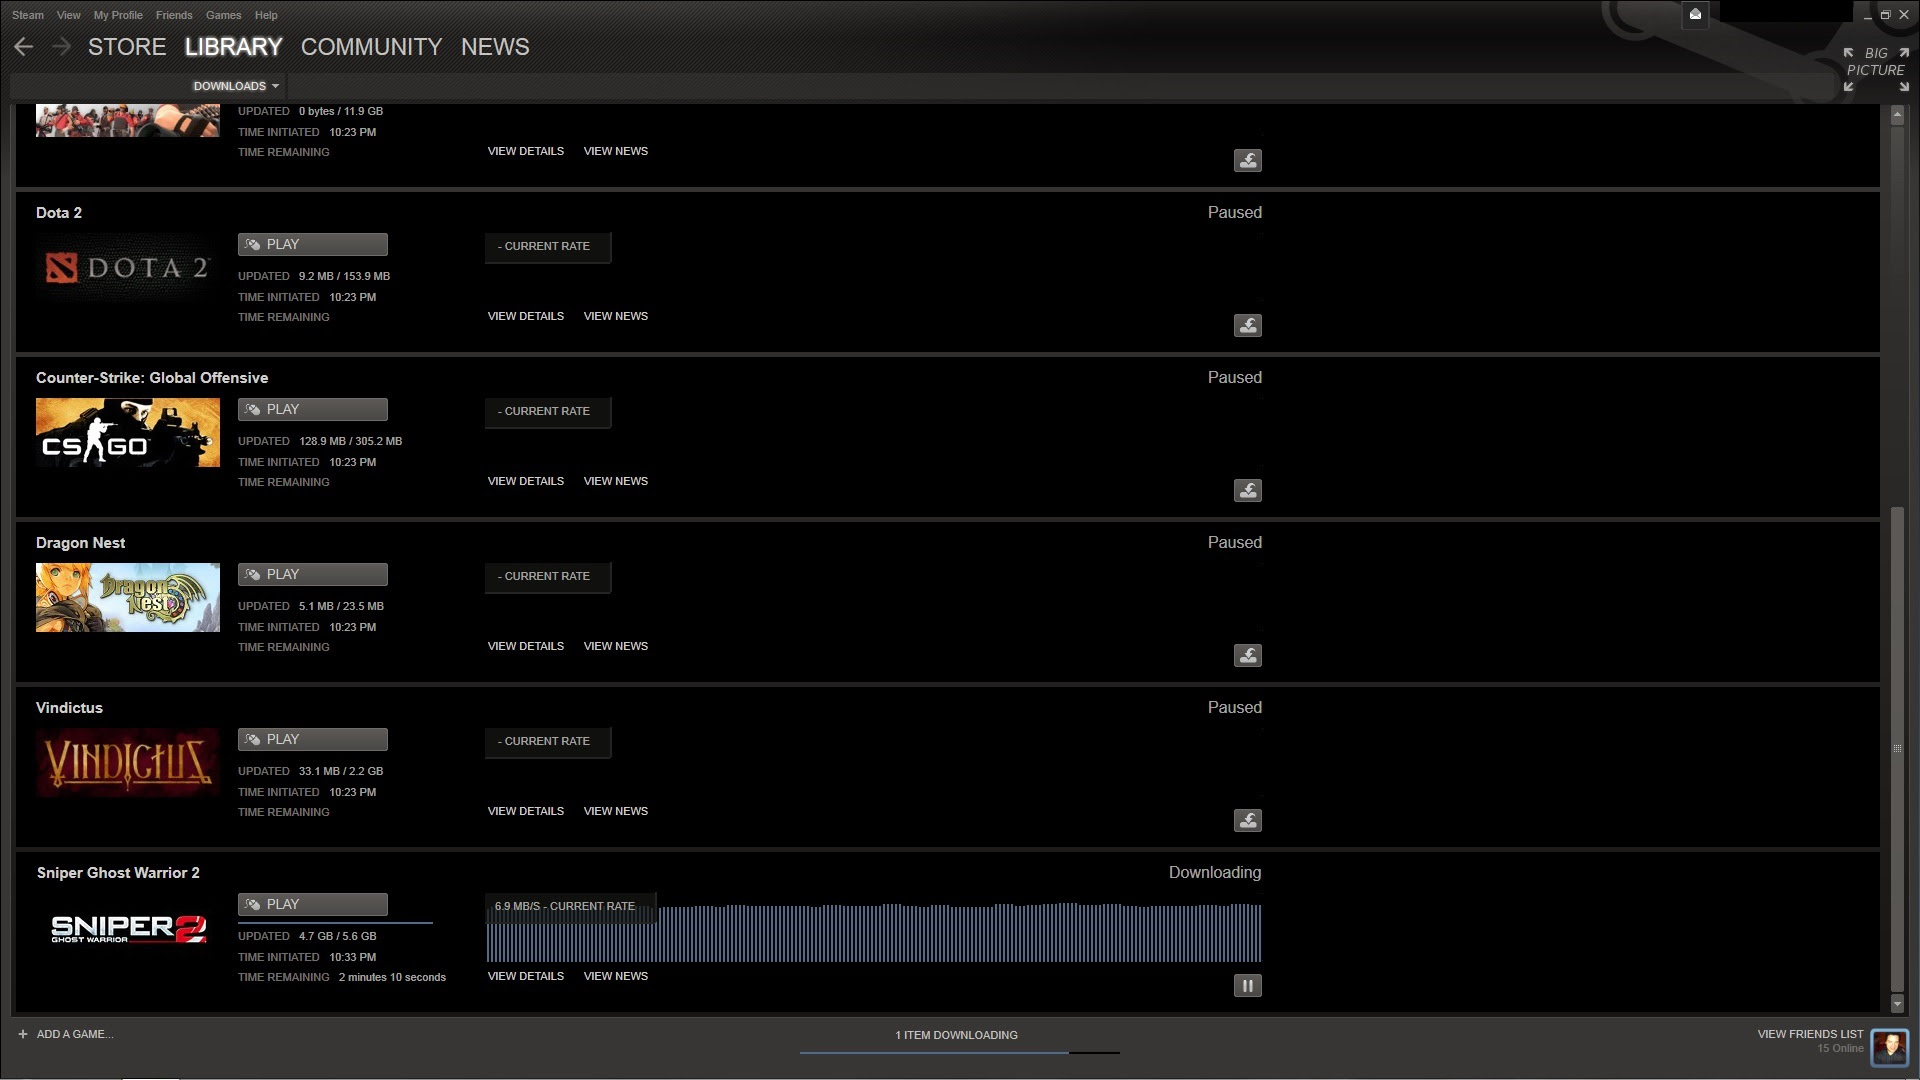View news for Counter-Strike: Global Offensive
The height and width of the screenshot is (1080, 1920).
point(616,481)
